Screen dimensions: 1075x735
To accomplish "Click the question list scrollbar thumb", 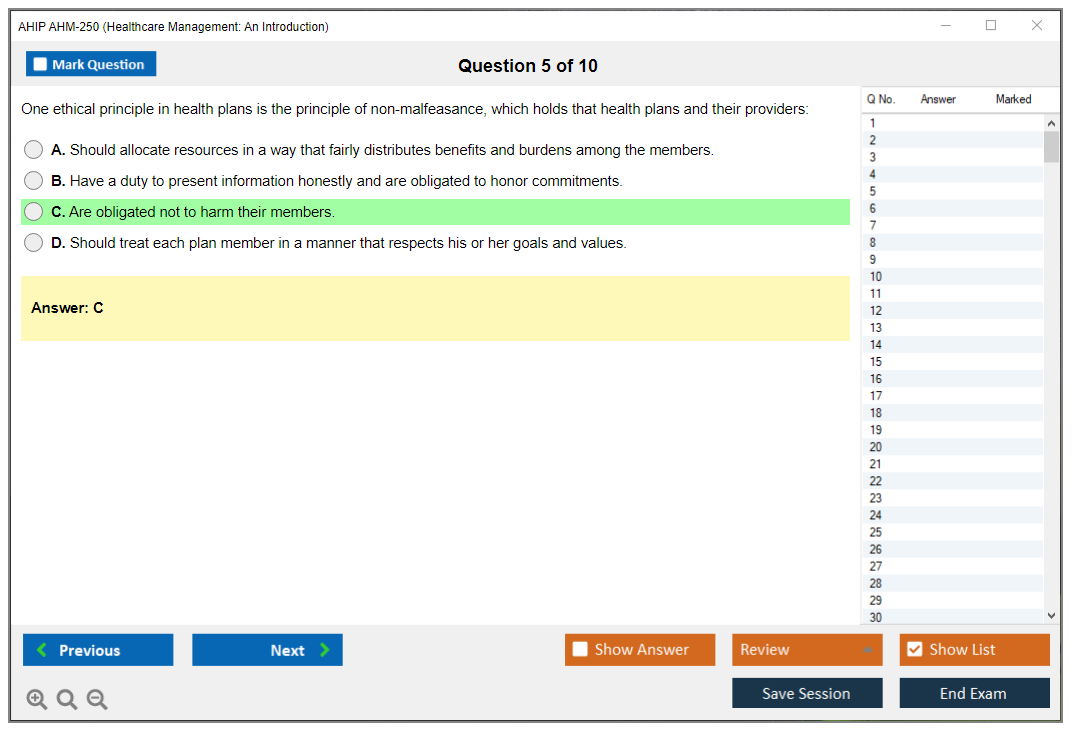I will click(1051, 147).
